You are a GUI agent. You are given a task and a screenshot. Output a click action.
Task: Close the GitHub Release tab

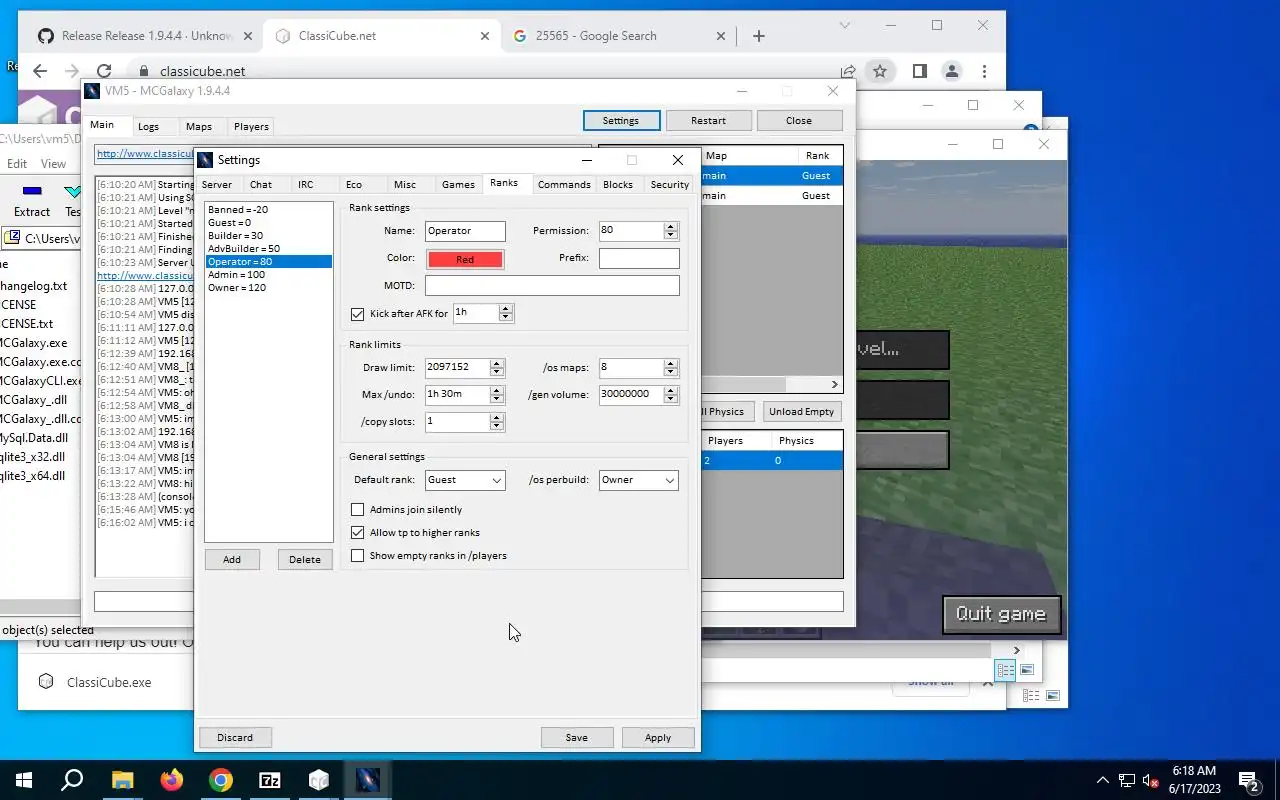pyautogui.click(x=249, y=36)
